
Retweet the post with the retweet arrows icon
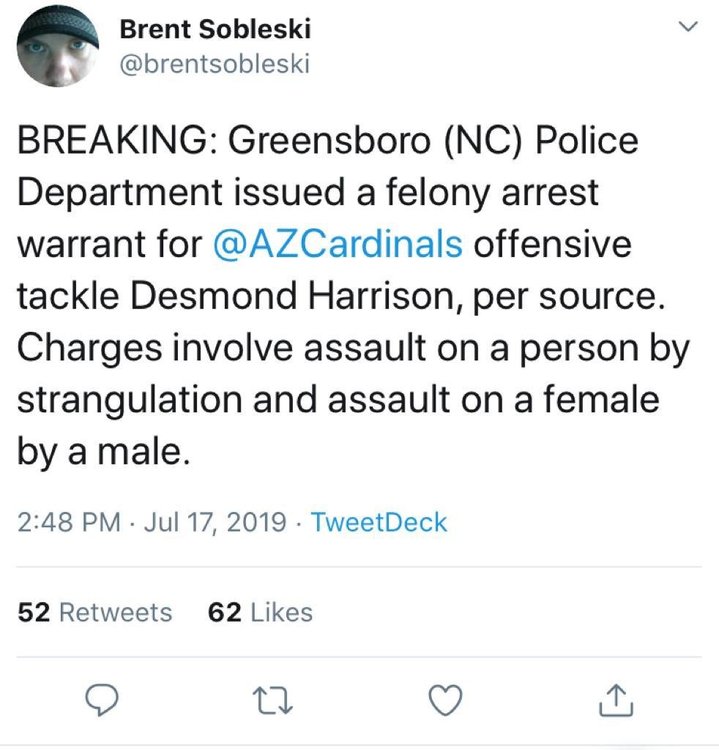[x=273, y=700]
